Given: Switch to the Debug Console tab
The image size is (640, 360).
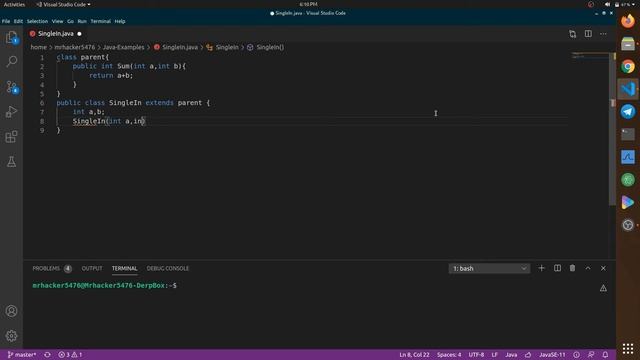Looking at the screenshot, I should coord(168,269).
